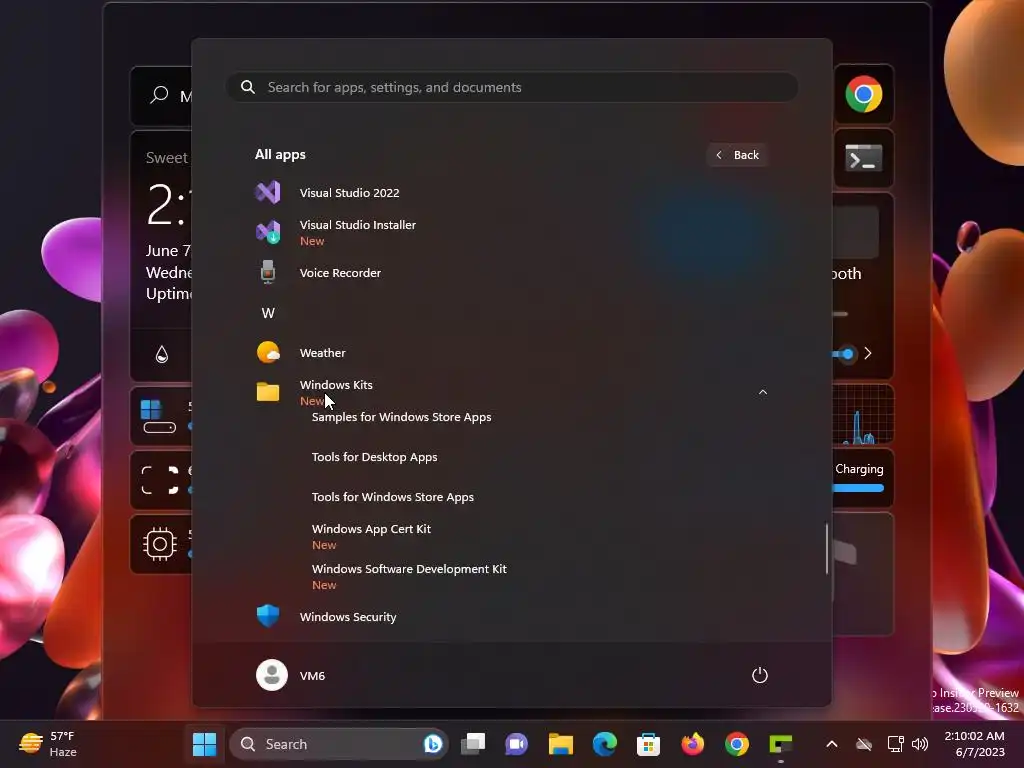
Task: Click the screen capture brackets widget icon
Action: click(160, 480)
